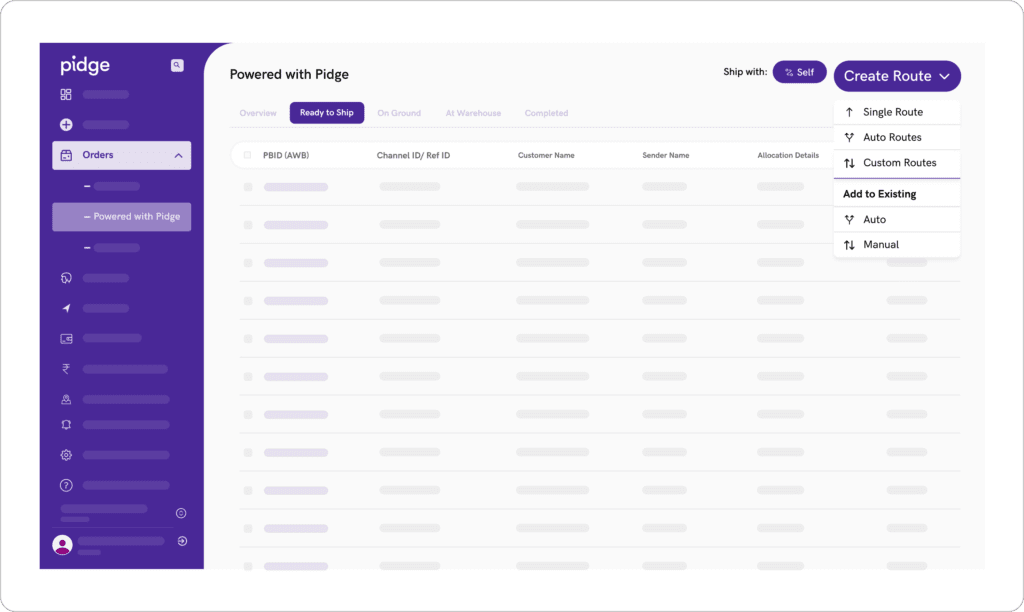
Task: Click the logout arrow icon beside avatar
Action: [182, 541]
